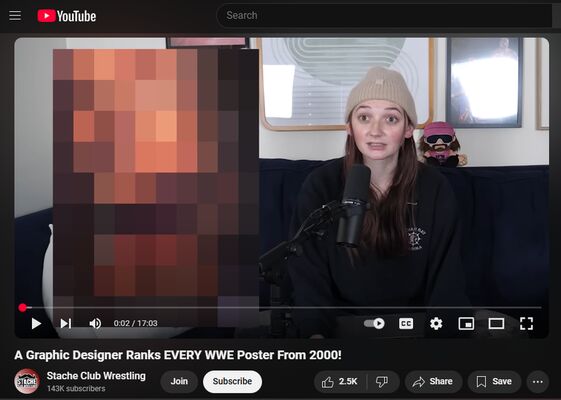The width and height of the screenshot is (561, 400).
Task: Like the video with 2.5K likes
Action: click(x=340, y=381)
